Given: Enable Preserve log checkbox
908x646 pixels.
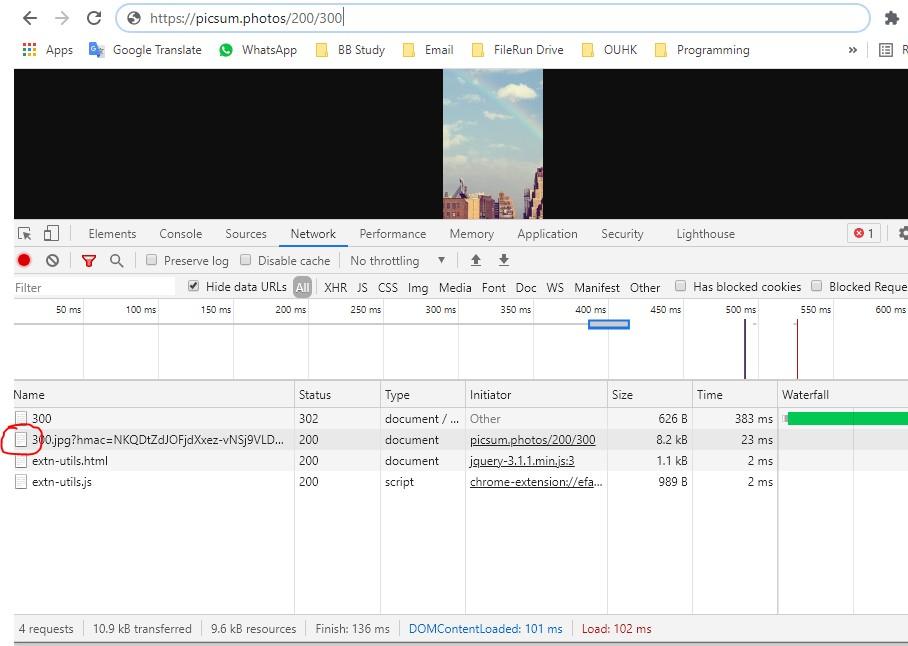Looking at the screenshot, I should click(x=152, y=260).
